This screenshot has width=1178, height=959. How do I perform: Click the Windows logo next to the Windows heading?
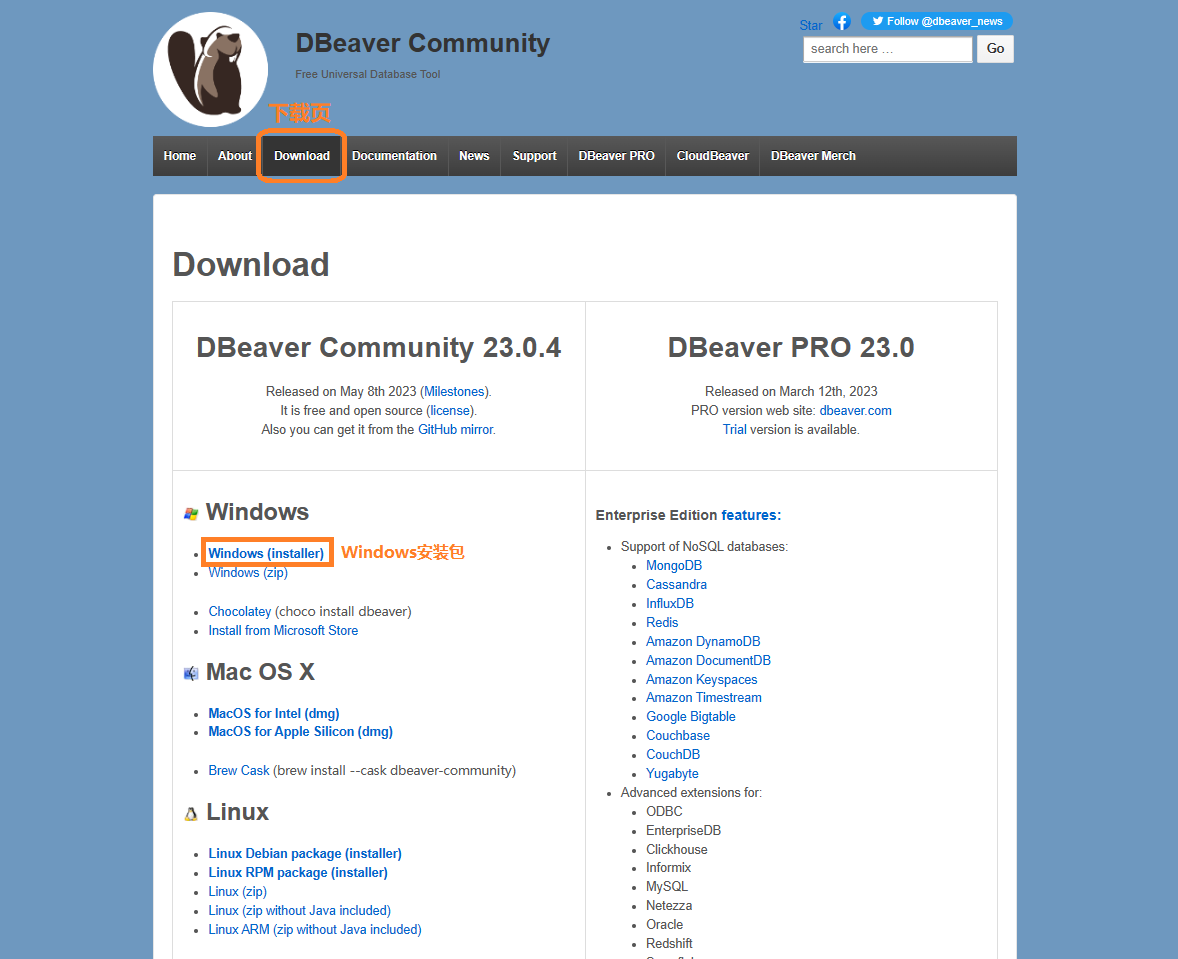190,512
